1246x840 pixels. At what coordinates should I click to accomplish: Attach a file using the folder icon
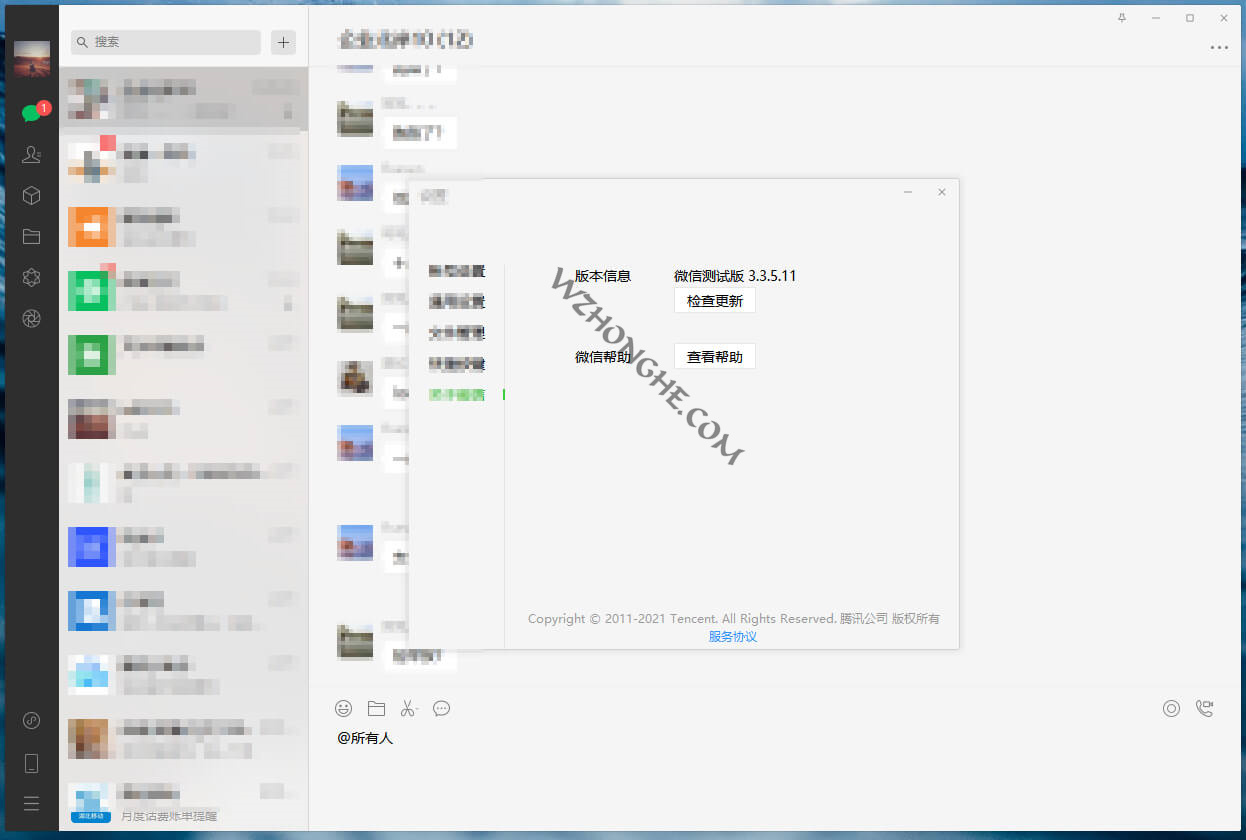point(376,708)
